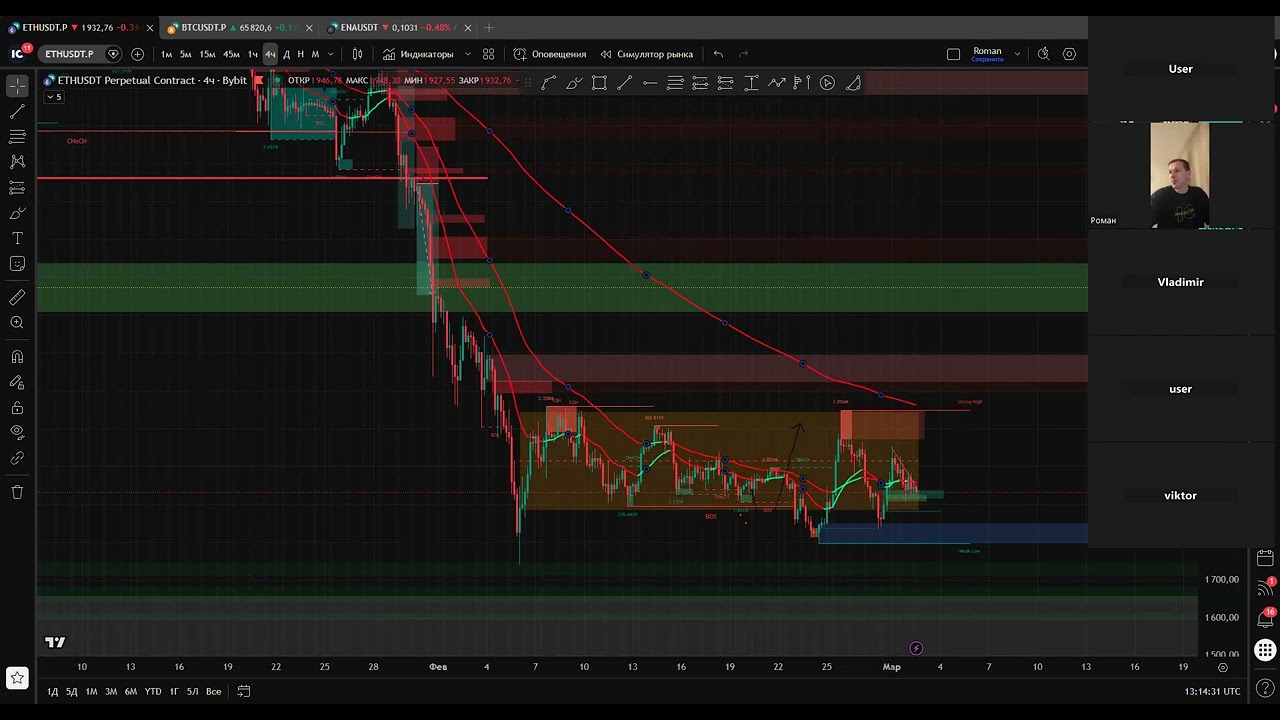The height and width of the screenshot is (720, 1280).
Task: Click the redo arrow in top toolbar
Action: coord(743,54)
